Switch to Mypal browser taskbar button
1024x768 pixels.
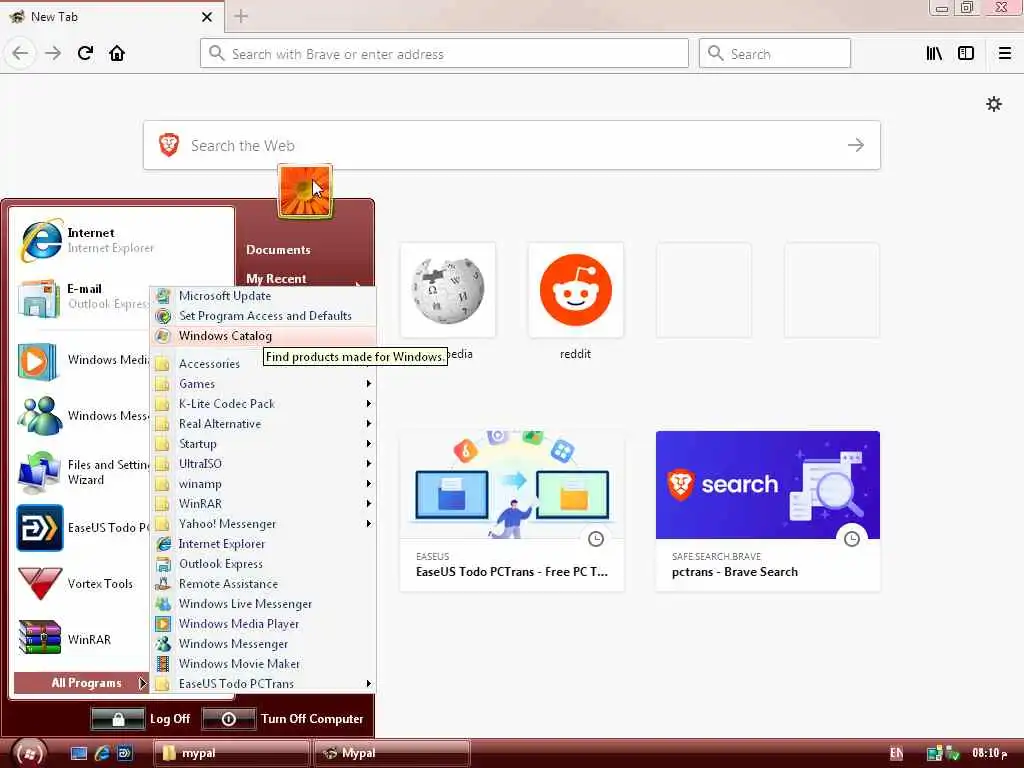392,754
